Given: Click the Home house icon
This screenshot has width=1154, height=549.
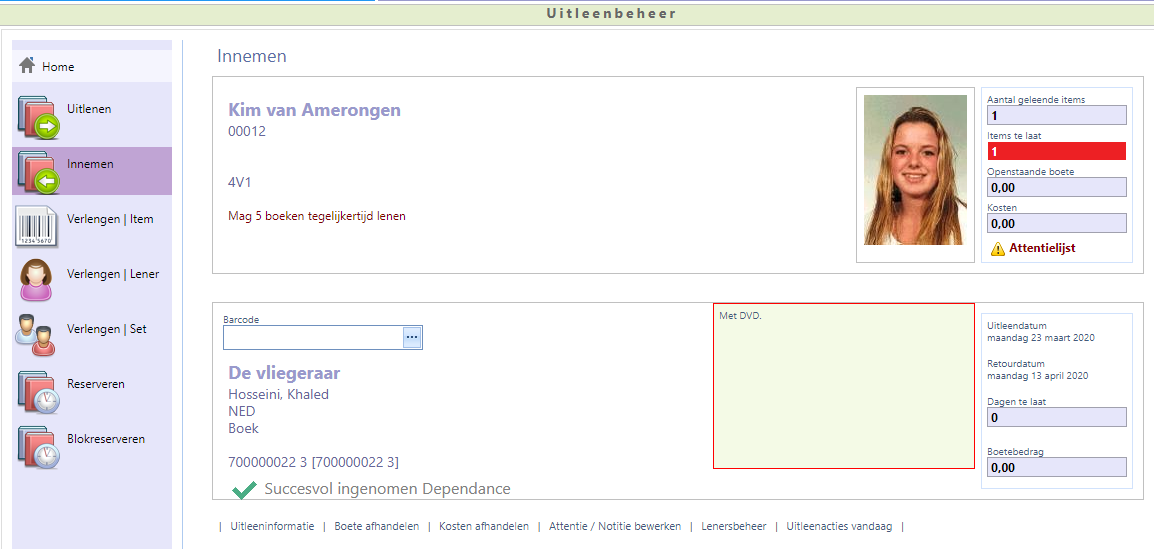Looking at the screenshot, I should 27,65.
